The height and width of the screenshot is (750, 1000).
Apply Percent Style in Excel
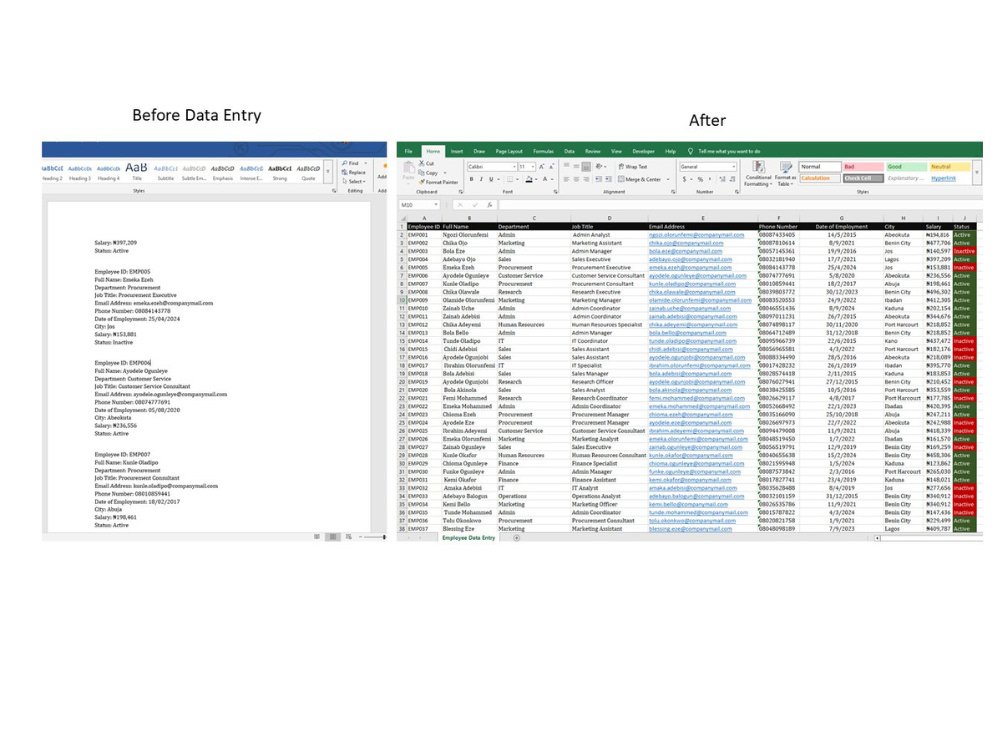point(700,179)
